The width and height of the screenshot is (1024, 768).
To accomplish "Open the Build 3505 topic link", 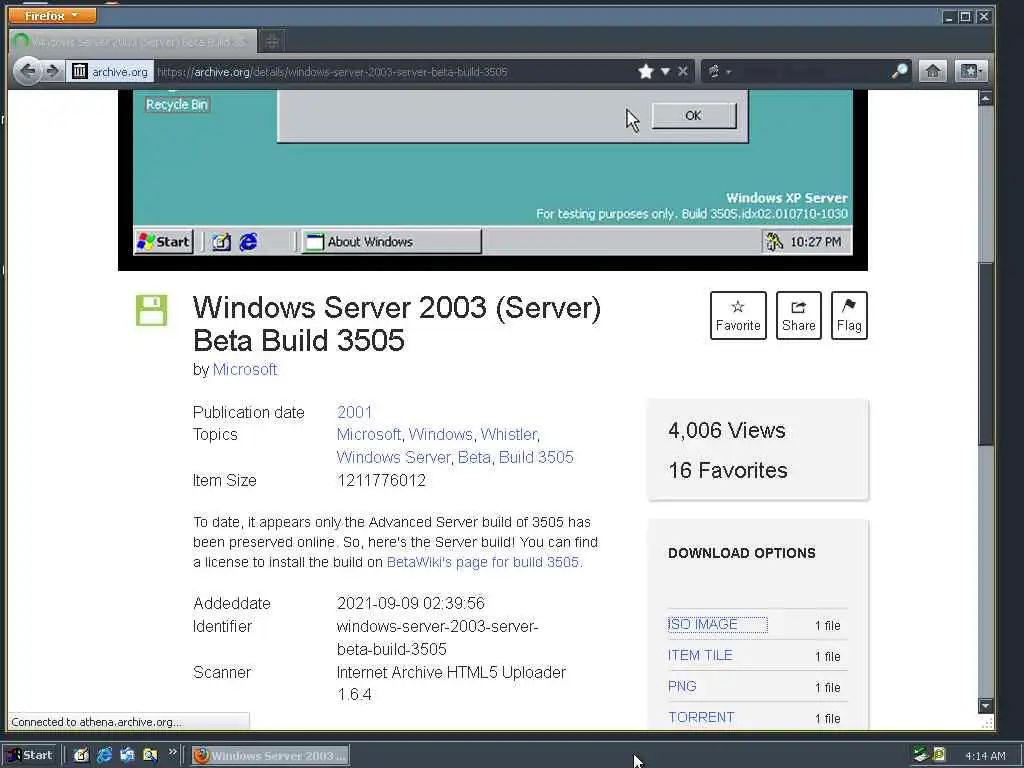I will pyautogui.click(x=536, y=457).
